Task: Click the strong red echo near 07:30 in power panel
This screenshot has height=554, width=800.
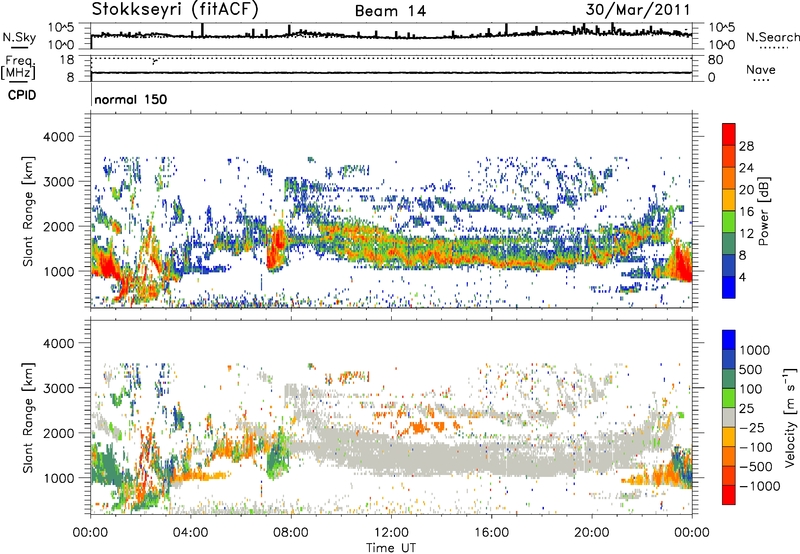Action: (277, 246)
